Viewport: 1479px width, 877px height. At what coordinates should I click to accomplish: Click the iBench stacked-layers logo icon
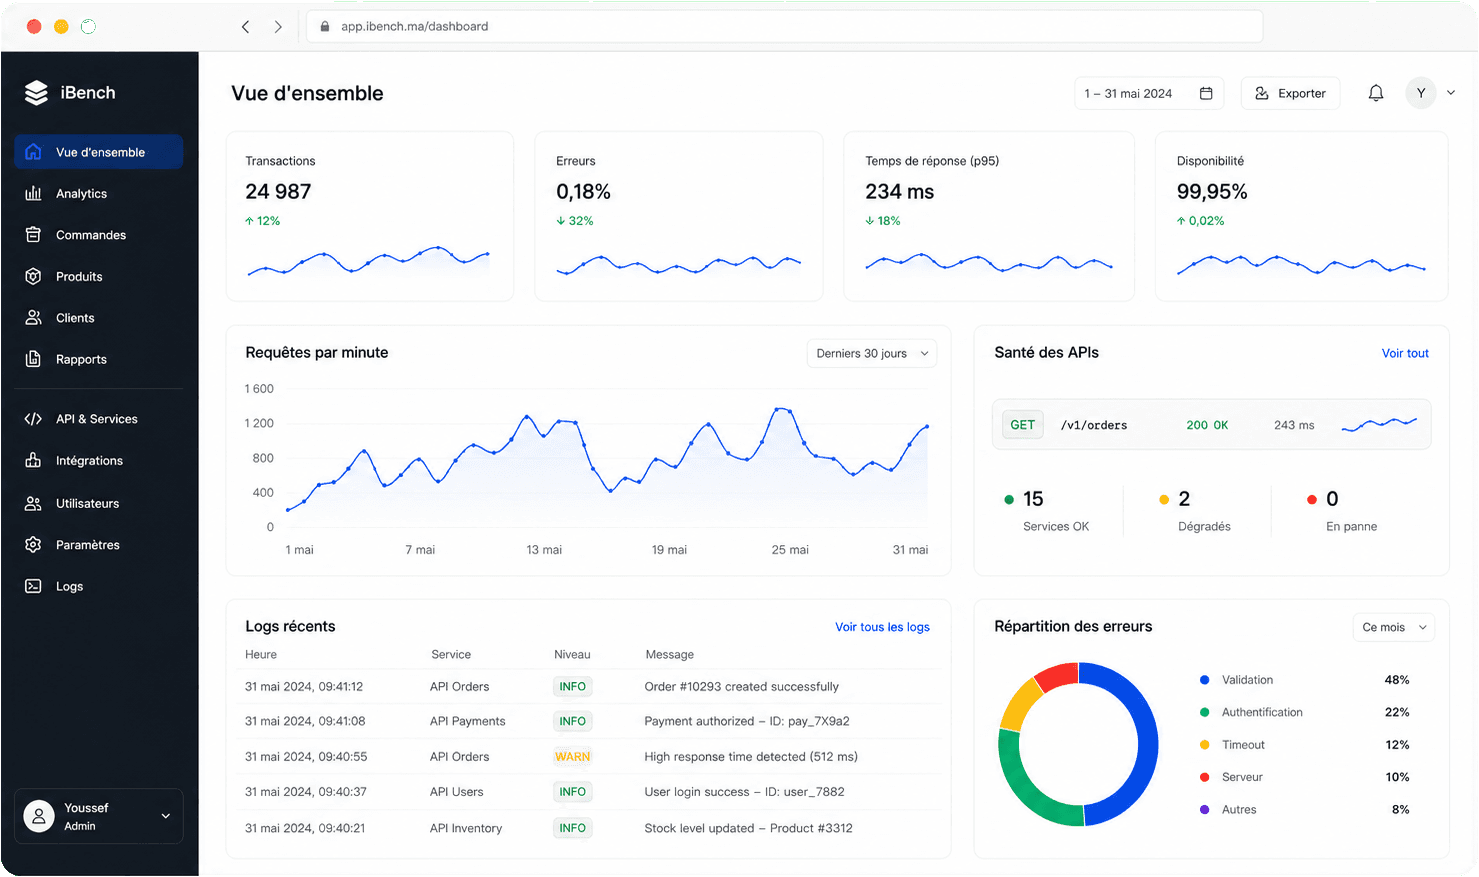click(x=36, y=93)
